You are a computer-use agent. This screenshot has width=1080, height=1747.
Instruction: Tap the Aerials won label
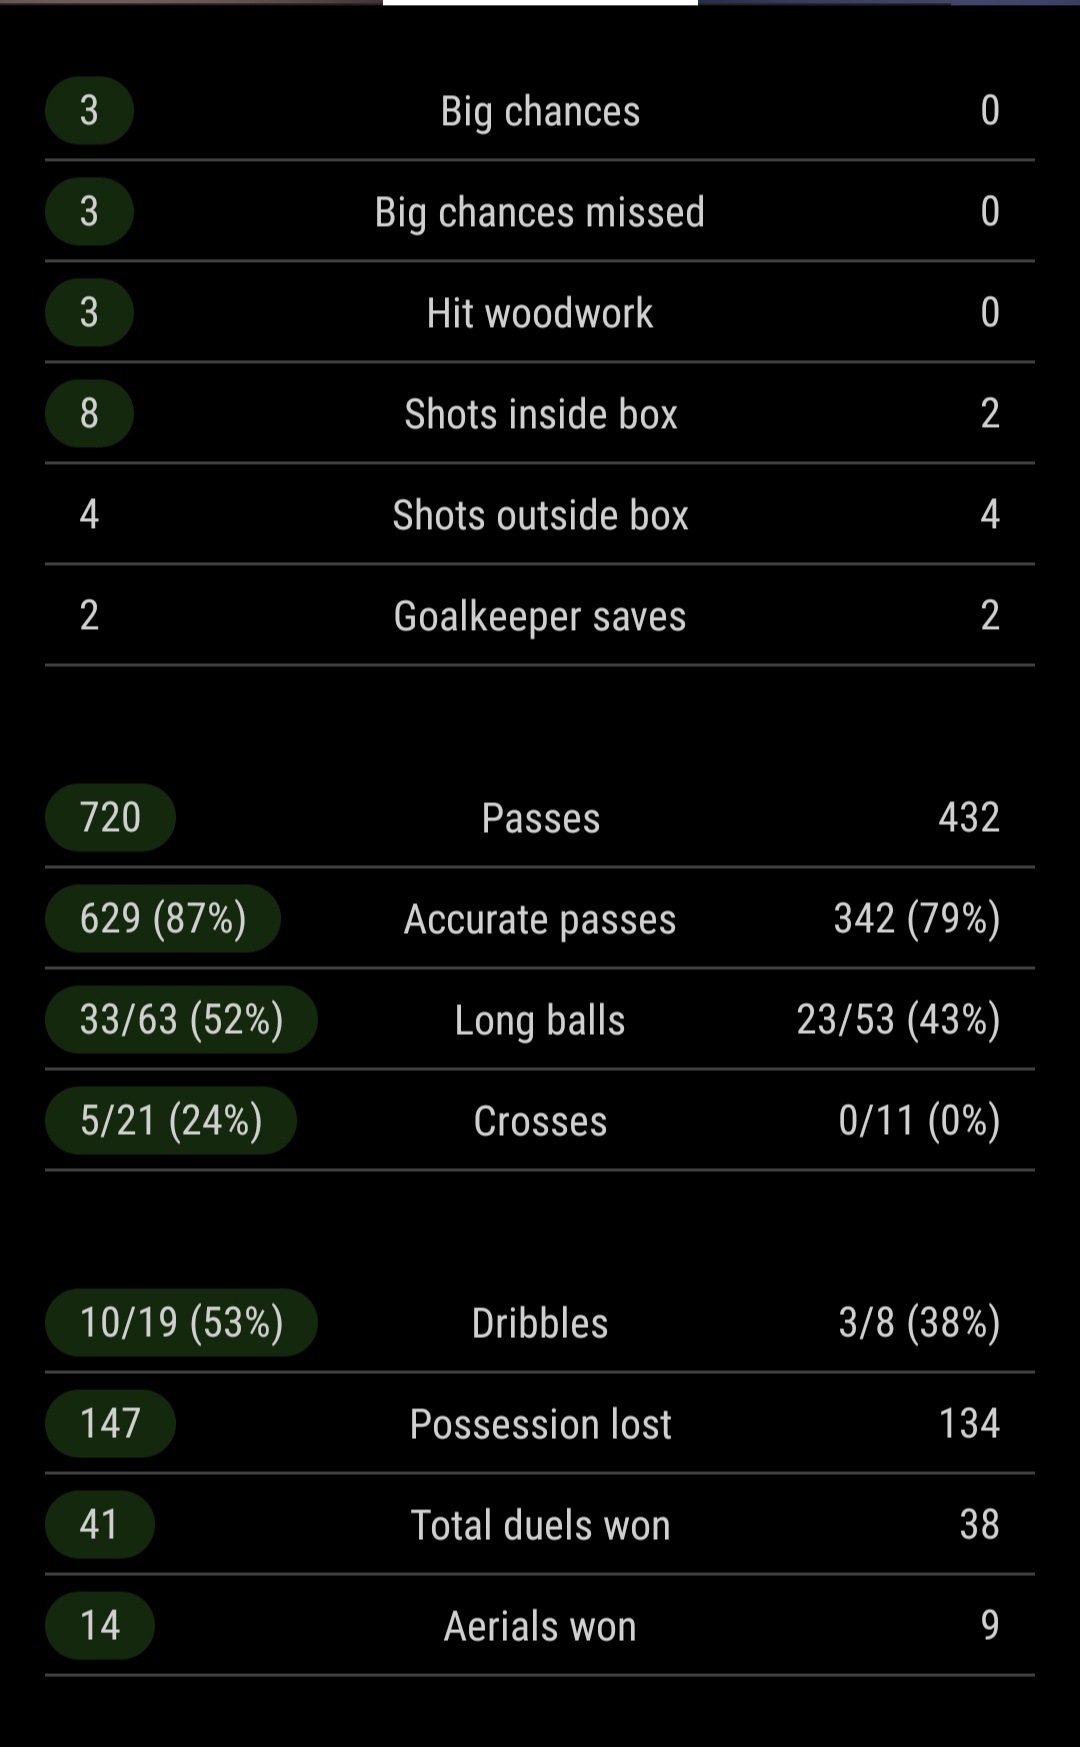tap(540, 1626)
